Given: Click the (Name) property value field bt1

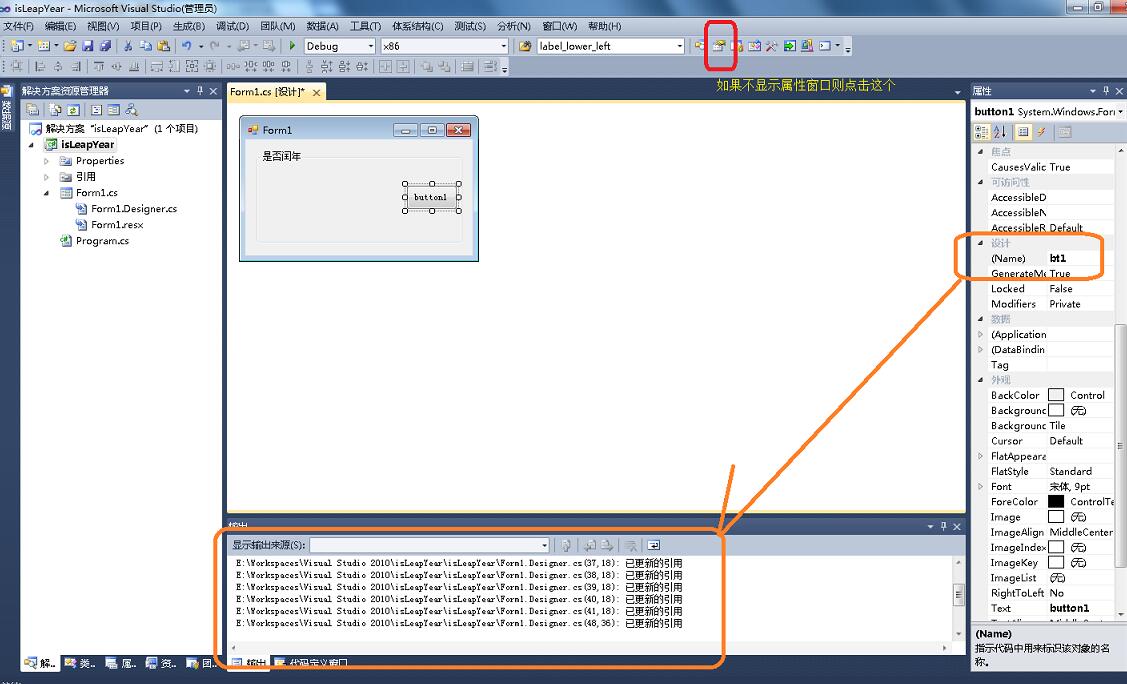Looking at the screenshot, I should pos(1080,258).
